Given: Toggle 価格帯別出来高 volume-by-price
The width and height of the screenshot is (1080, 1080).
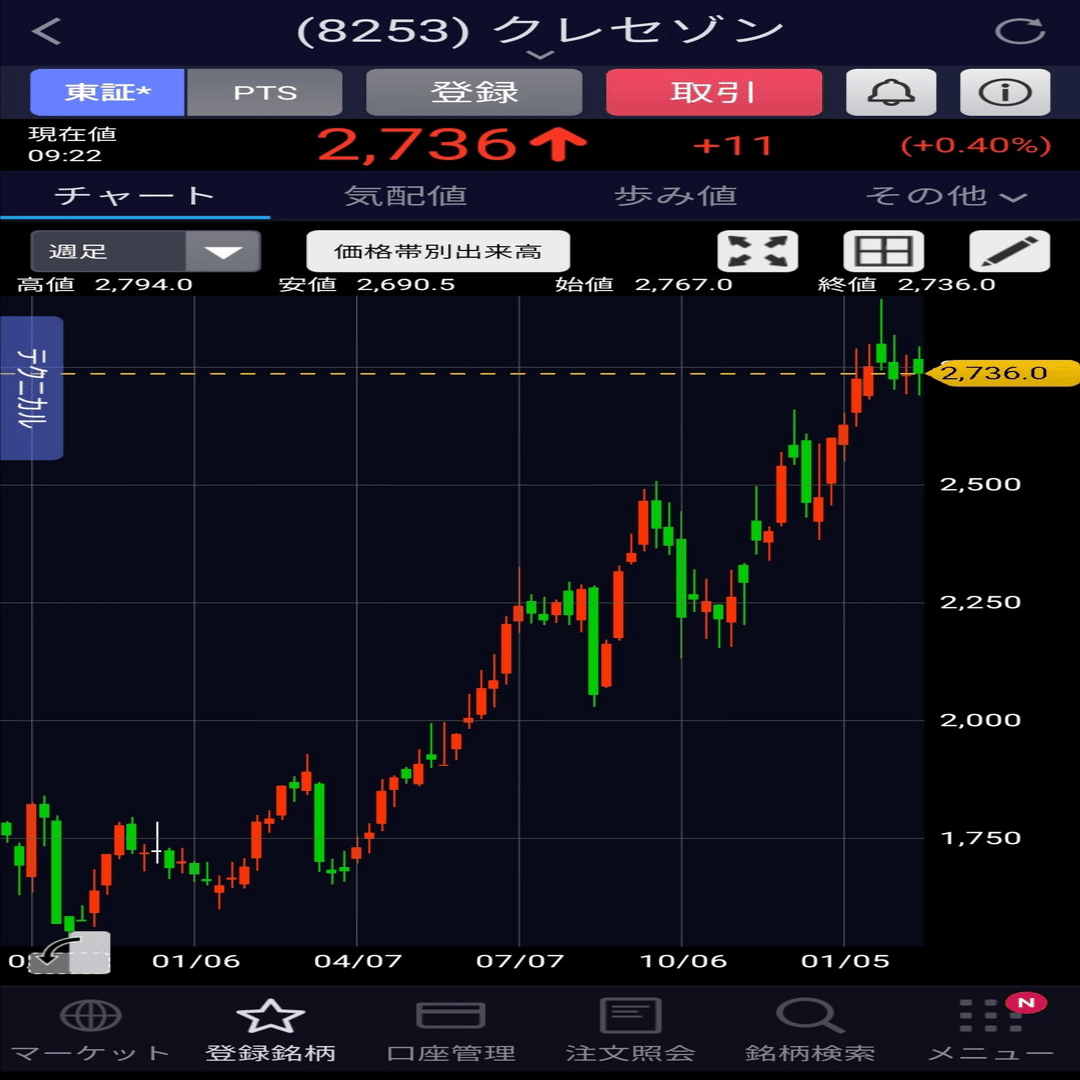Looking at the screenshot, I should [x=438, y=251].
